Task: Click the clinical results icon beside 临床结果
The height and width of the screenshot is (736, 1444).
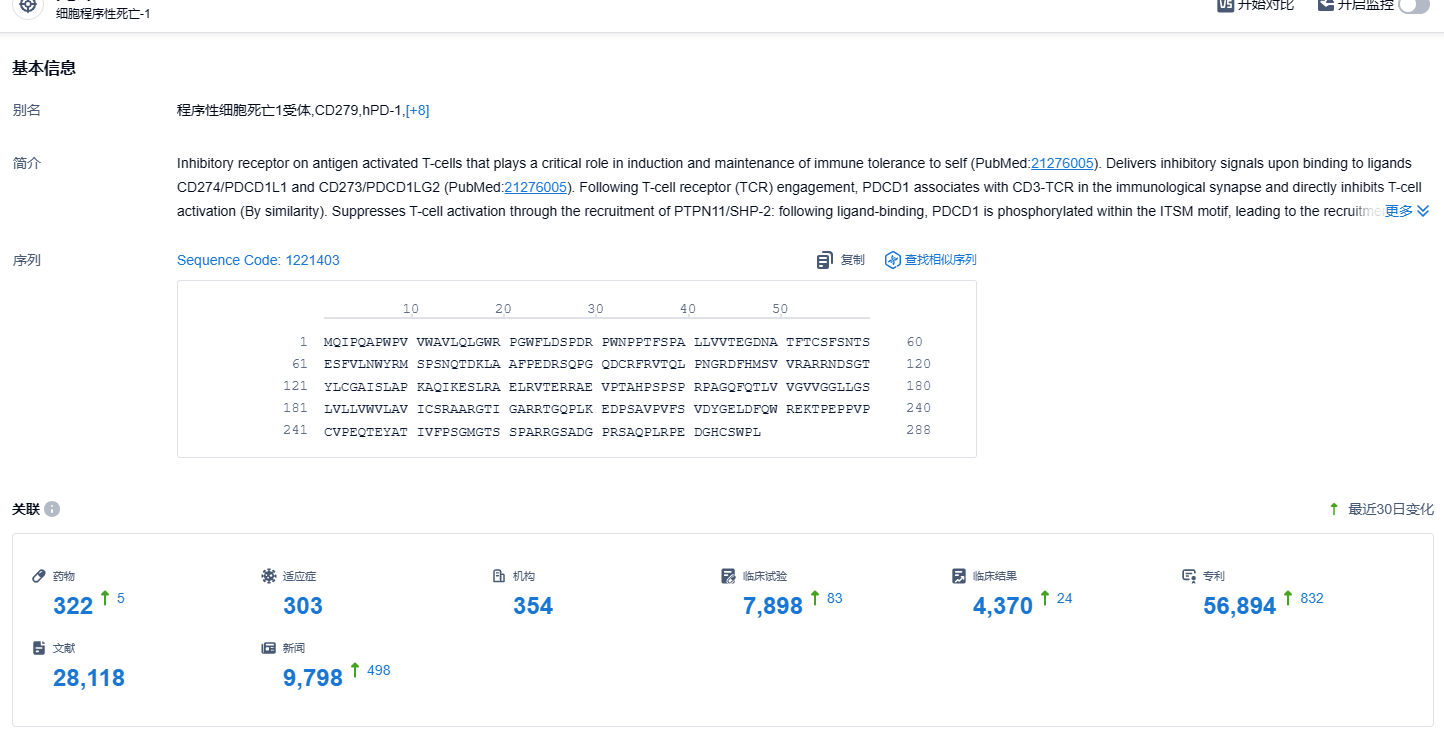Action: pos(959,576)
